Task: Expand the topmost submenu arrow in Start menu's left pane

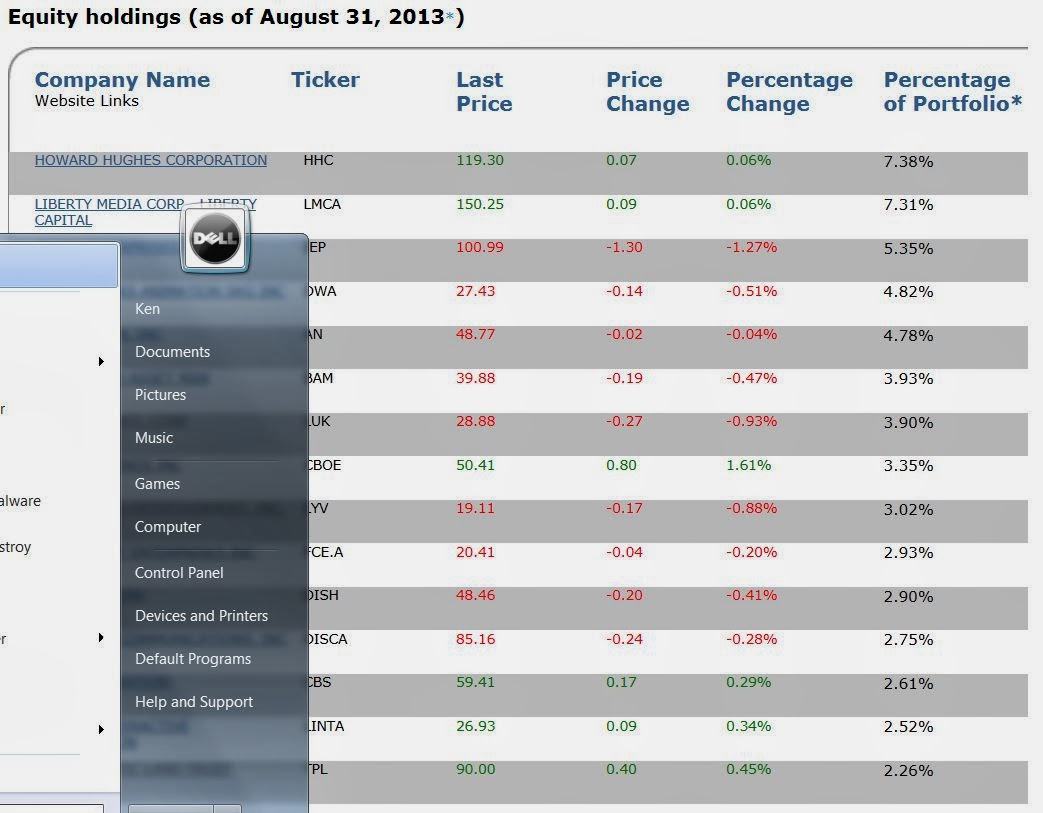Action: [x=101, y=361]
